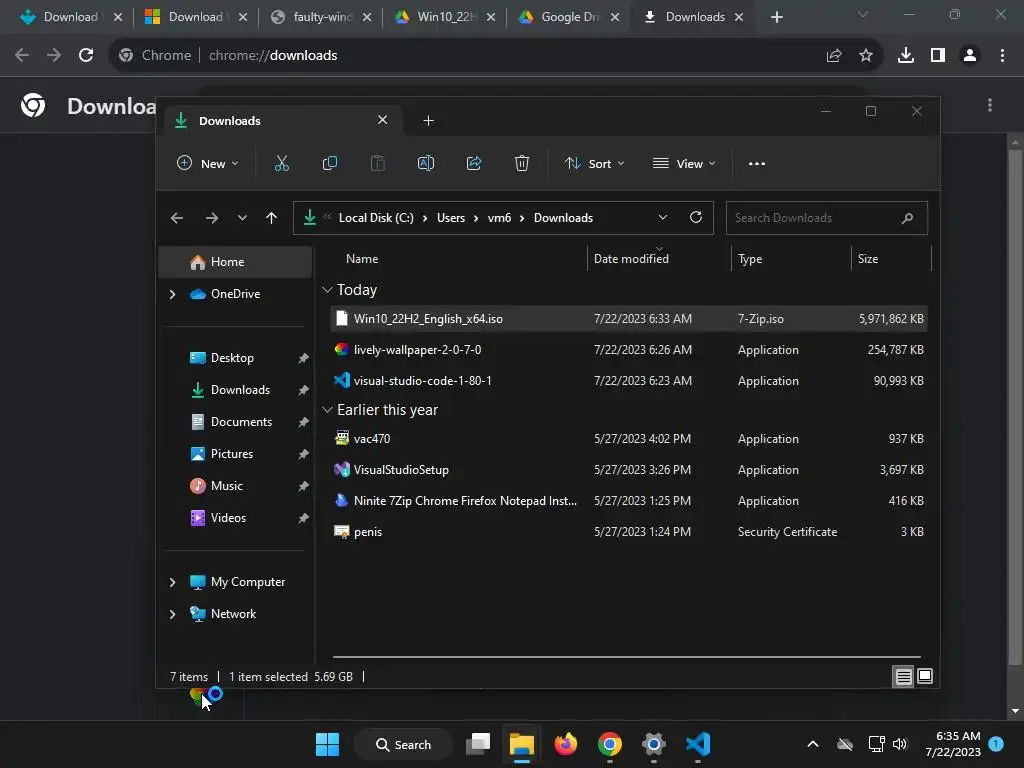
Task: Open Visual Studio Code from taskbar
Action: coord(698,744)
